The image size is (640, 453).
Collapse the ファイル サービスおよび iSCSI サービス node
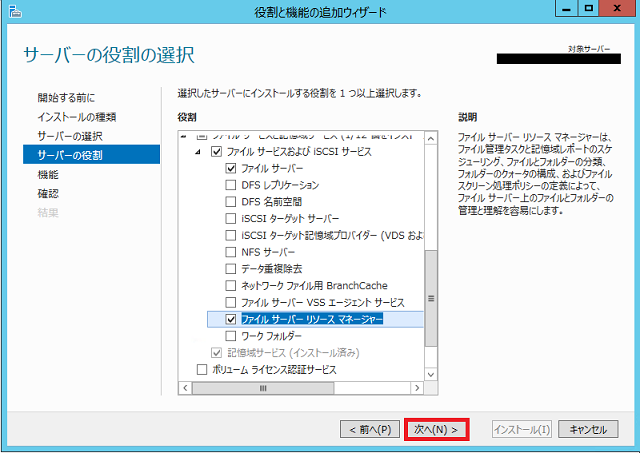tap(197, 152)
